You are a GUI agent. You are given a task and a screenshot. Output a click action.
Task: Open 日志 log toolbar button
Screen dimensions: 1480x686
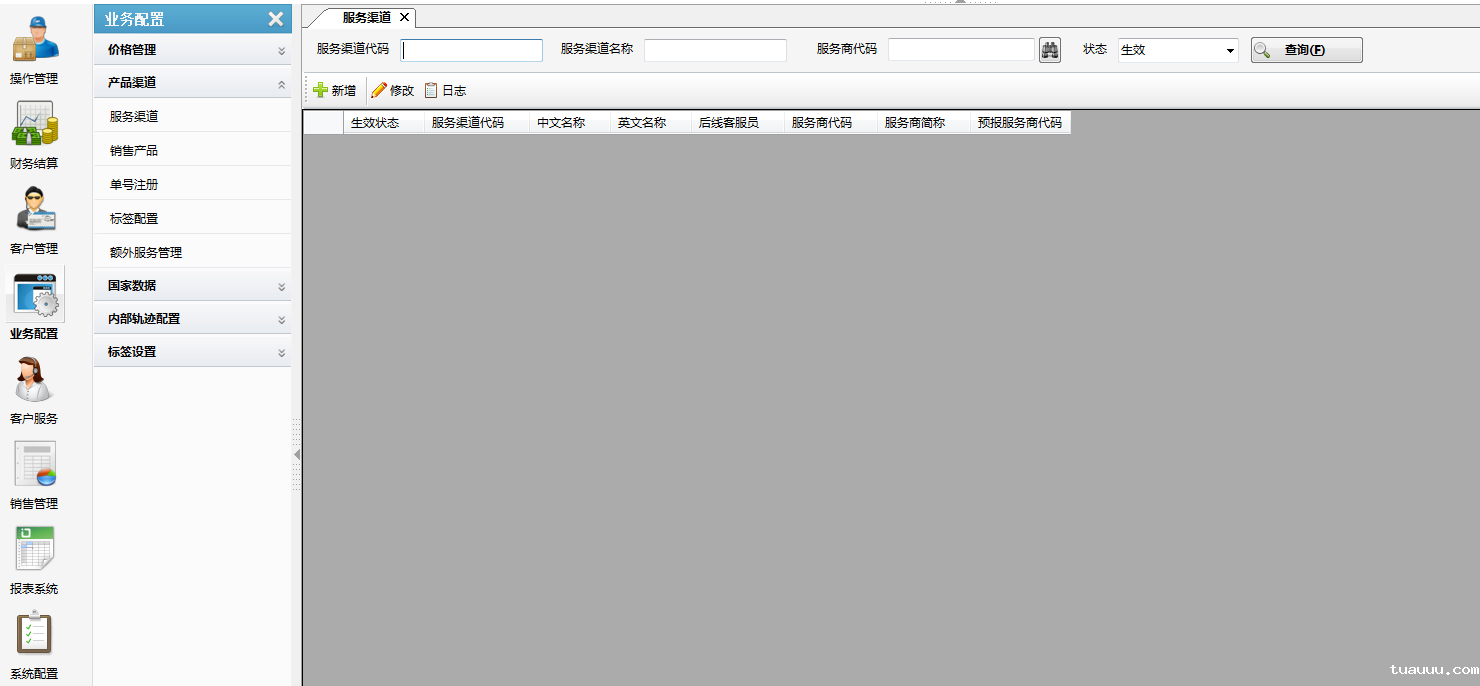[445, 90]
